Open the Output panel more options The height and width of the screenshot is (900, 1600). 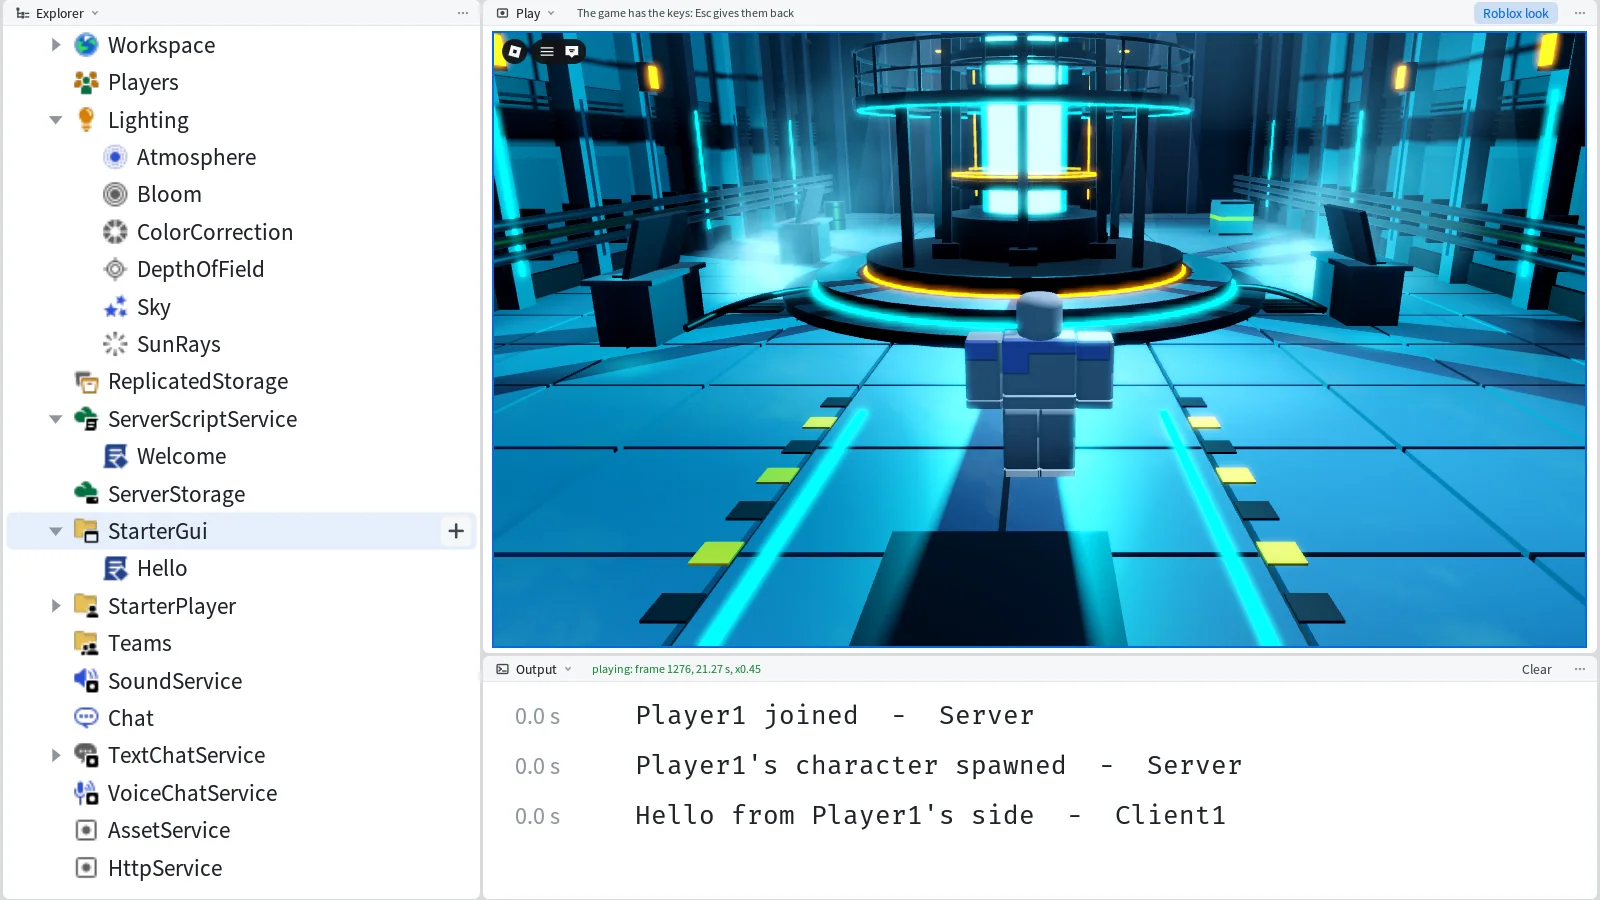[1580, 669]
